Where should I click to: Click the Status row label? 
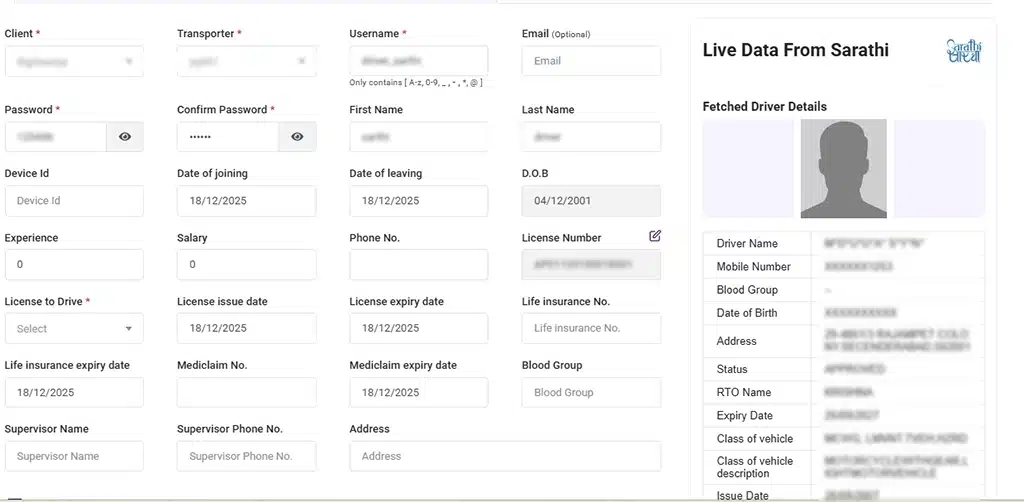731,369
